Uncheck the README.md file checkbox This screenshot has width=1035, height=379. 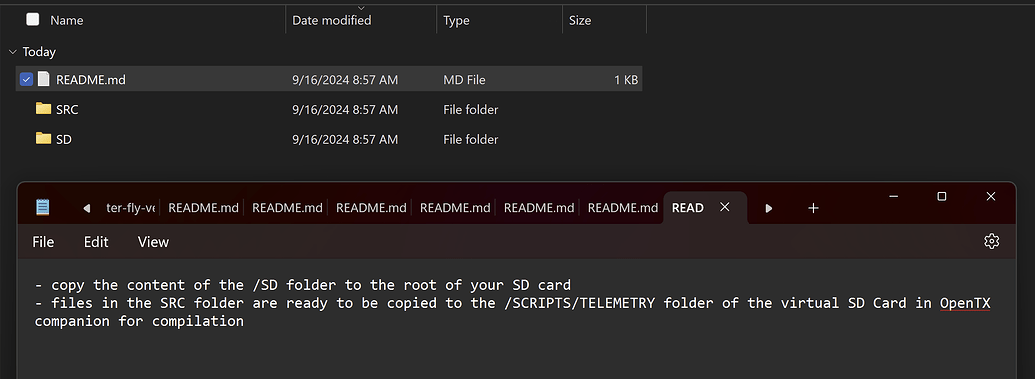[26, 79]
